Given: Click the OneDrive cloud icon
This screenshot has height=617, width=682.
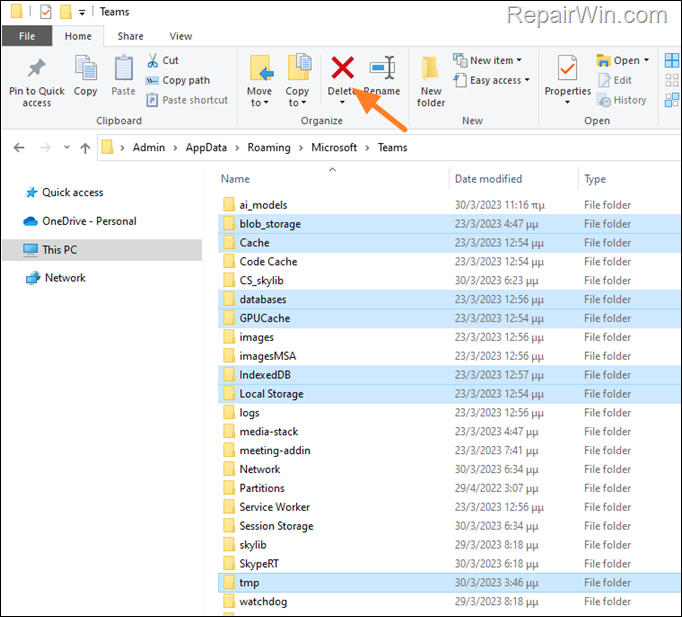Looking at the screenshot, I should 30,221.
